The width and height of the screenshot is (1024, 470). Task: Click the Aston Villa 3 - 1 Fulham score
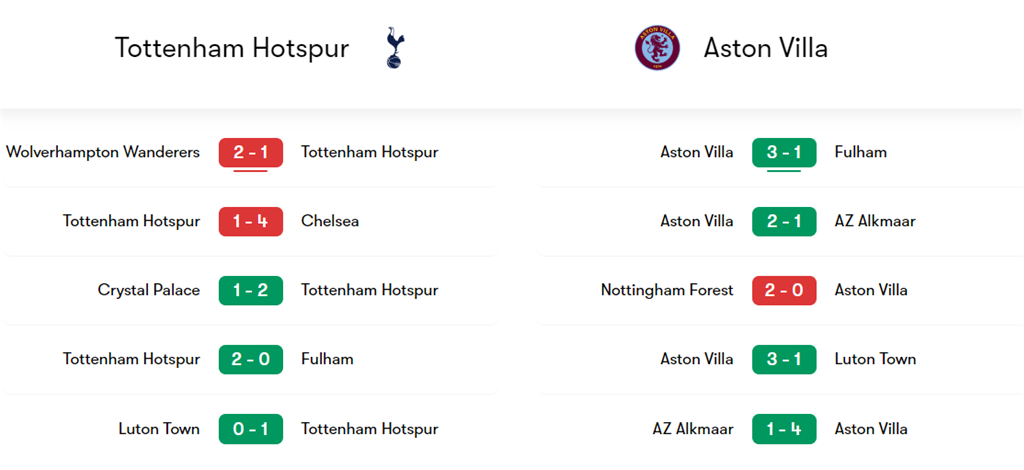[784, 152]
